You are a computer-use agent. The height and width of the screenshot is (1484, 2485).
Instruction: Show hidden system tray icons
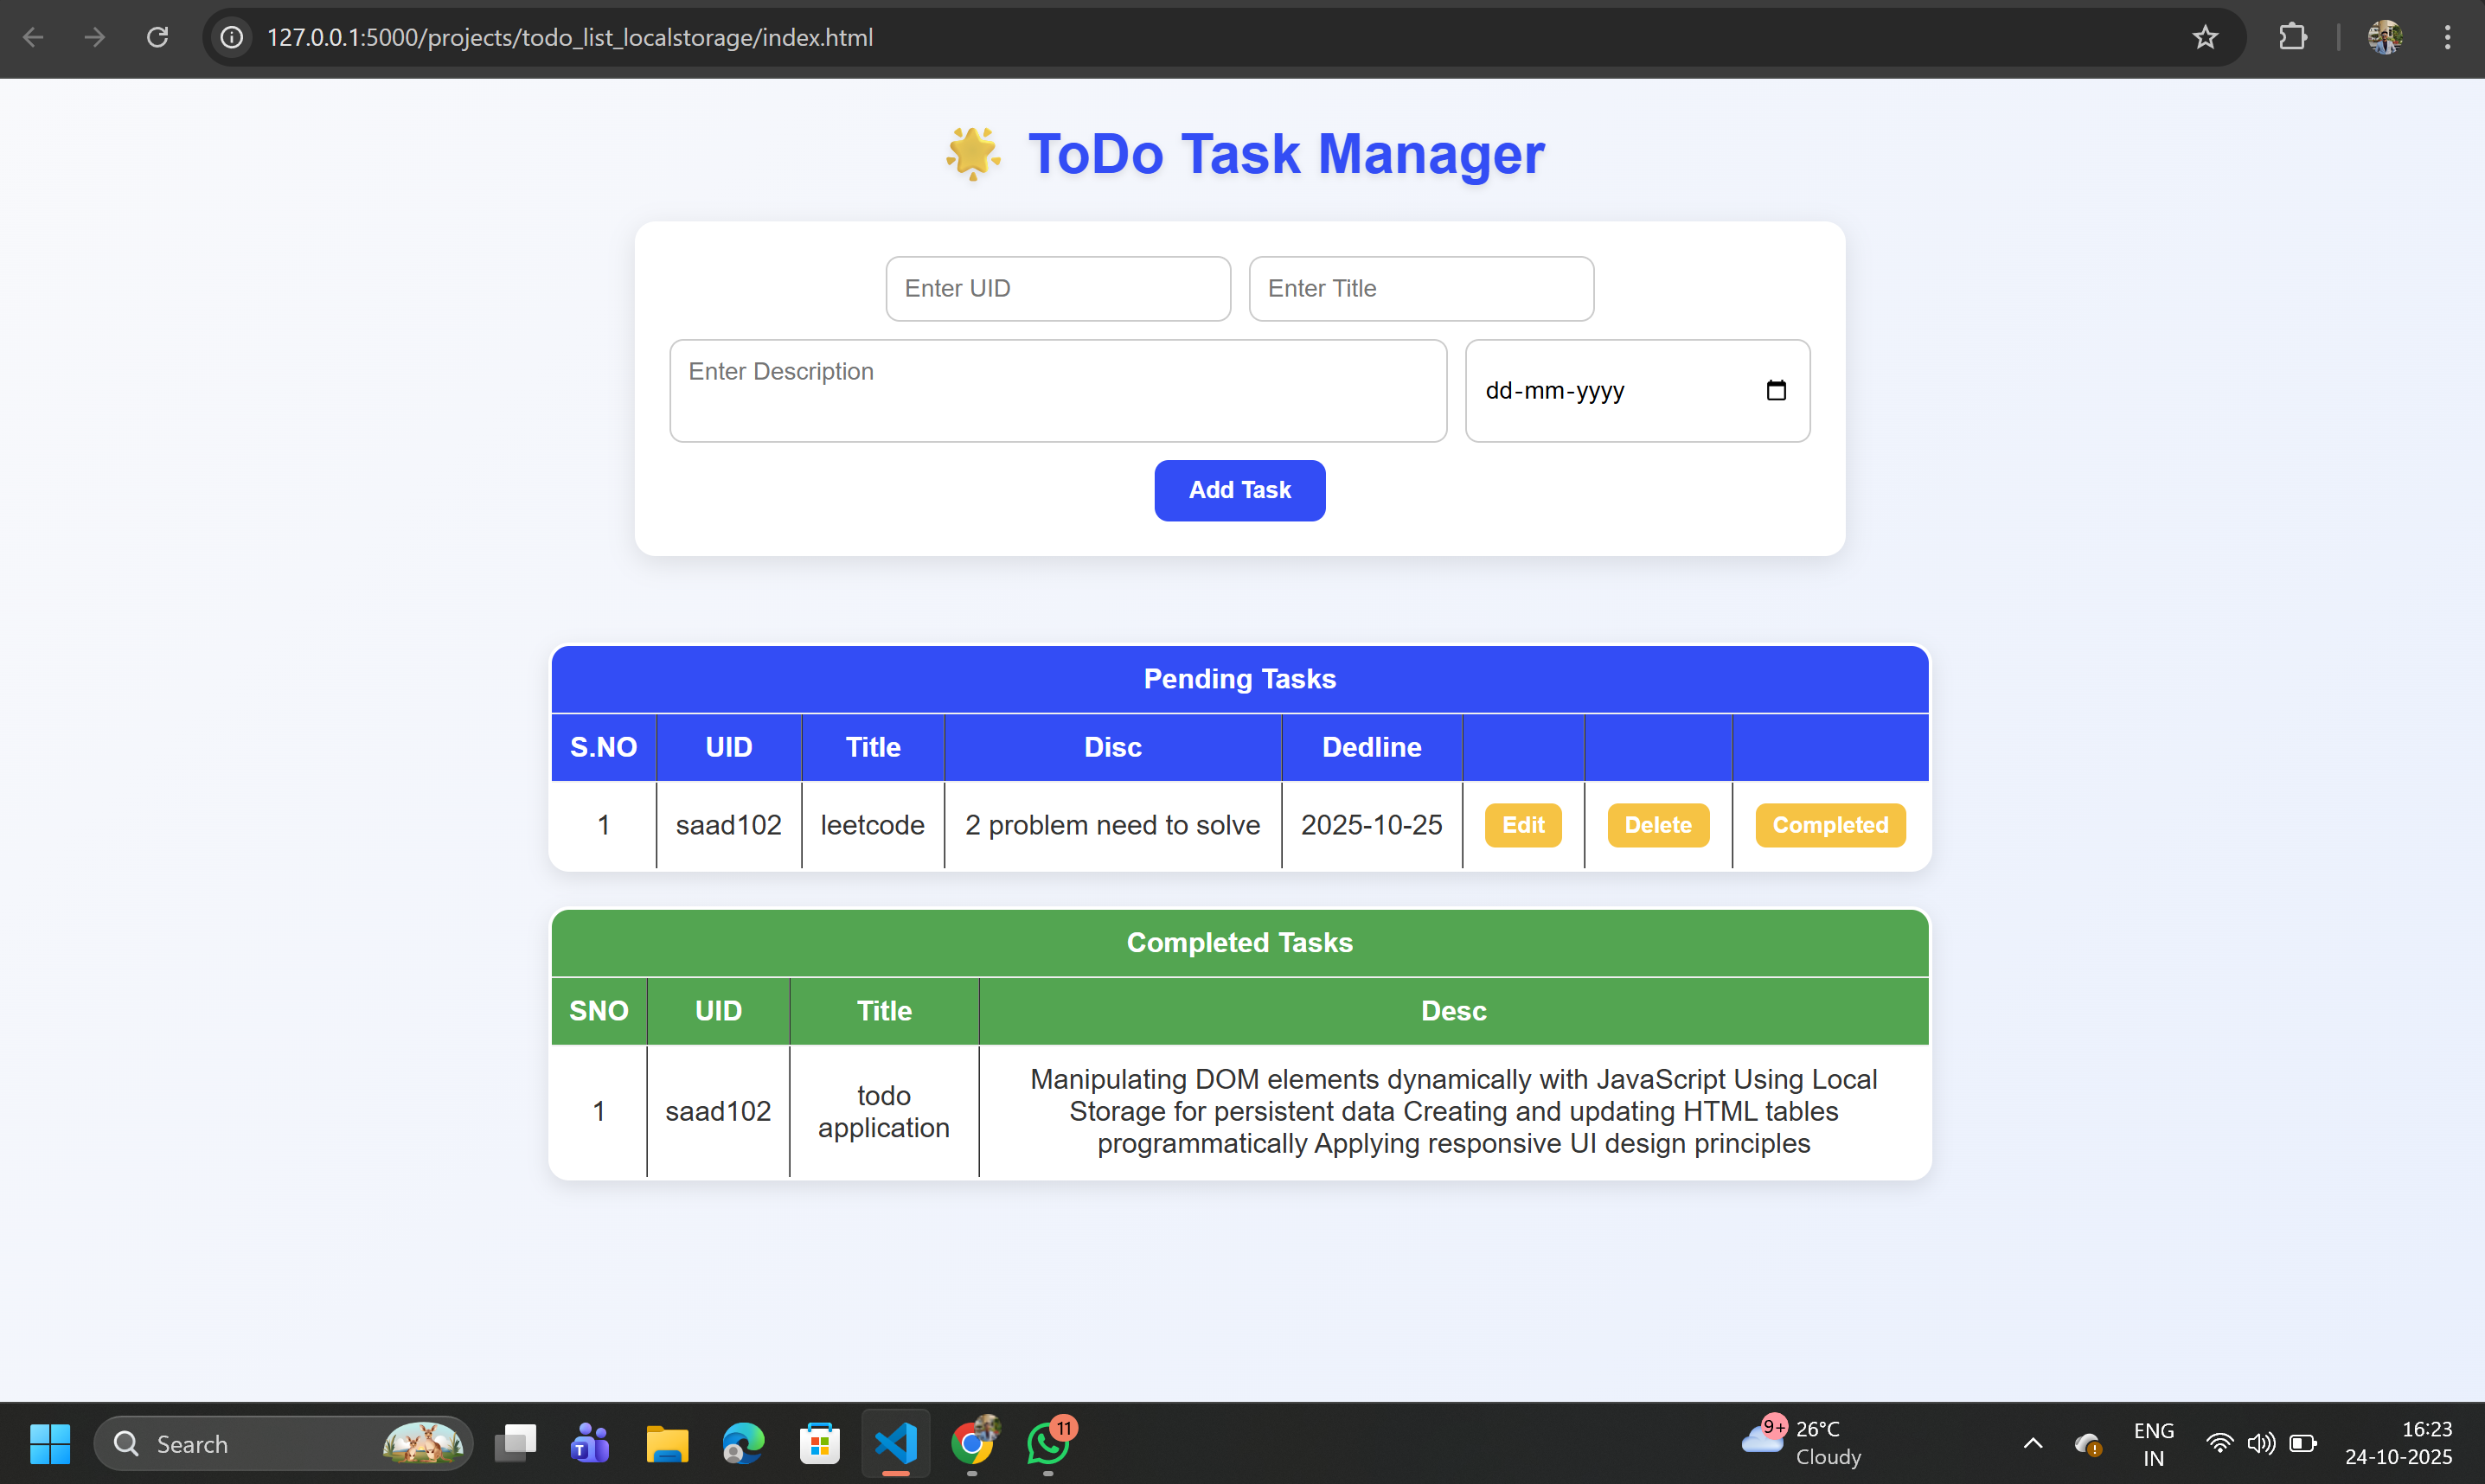click(x=2032, y=1443)
